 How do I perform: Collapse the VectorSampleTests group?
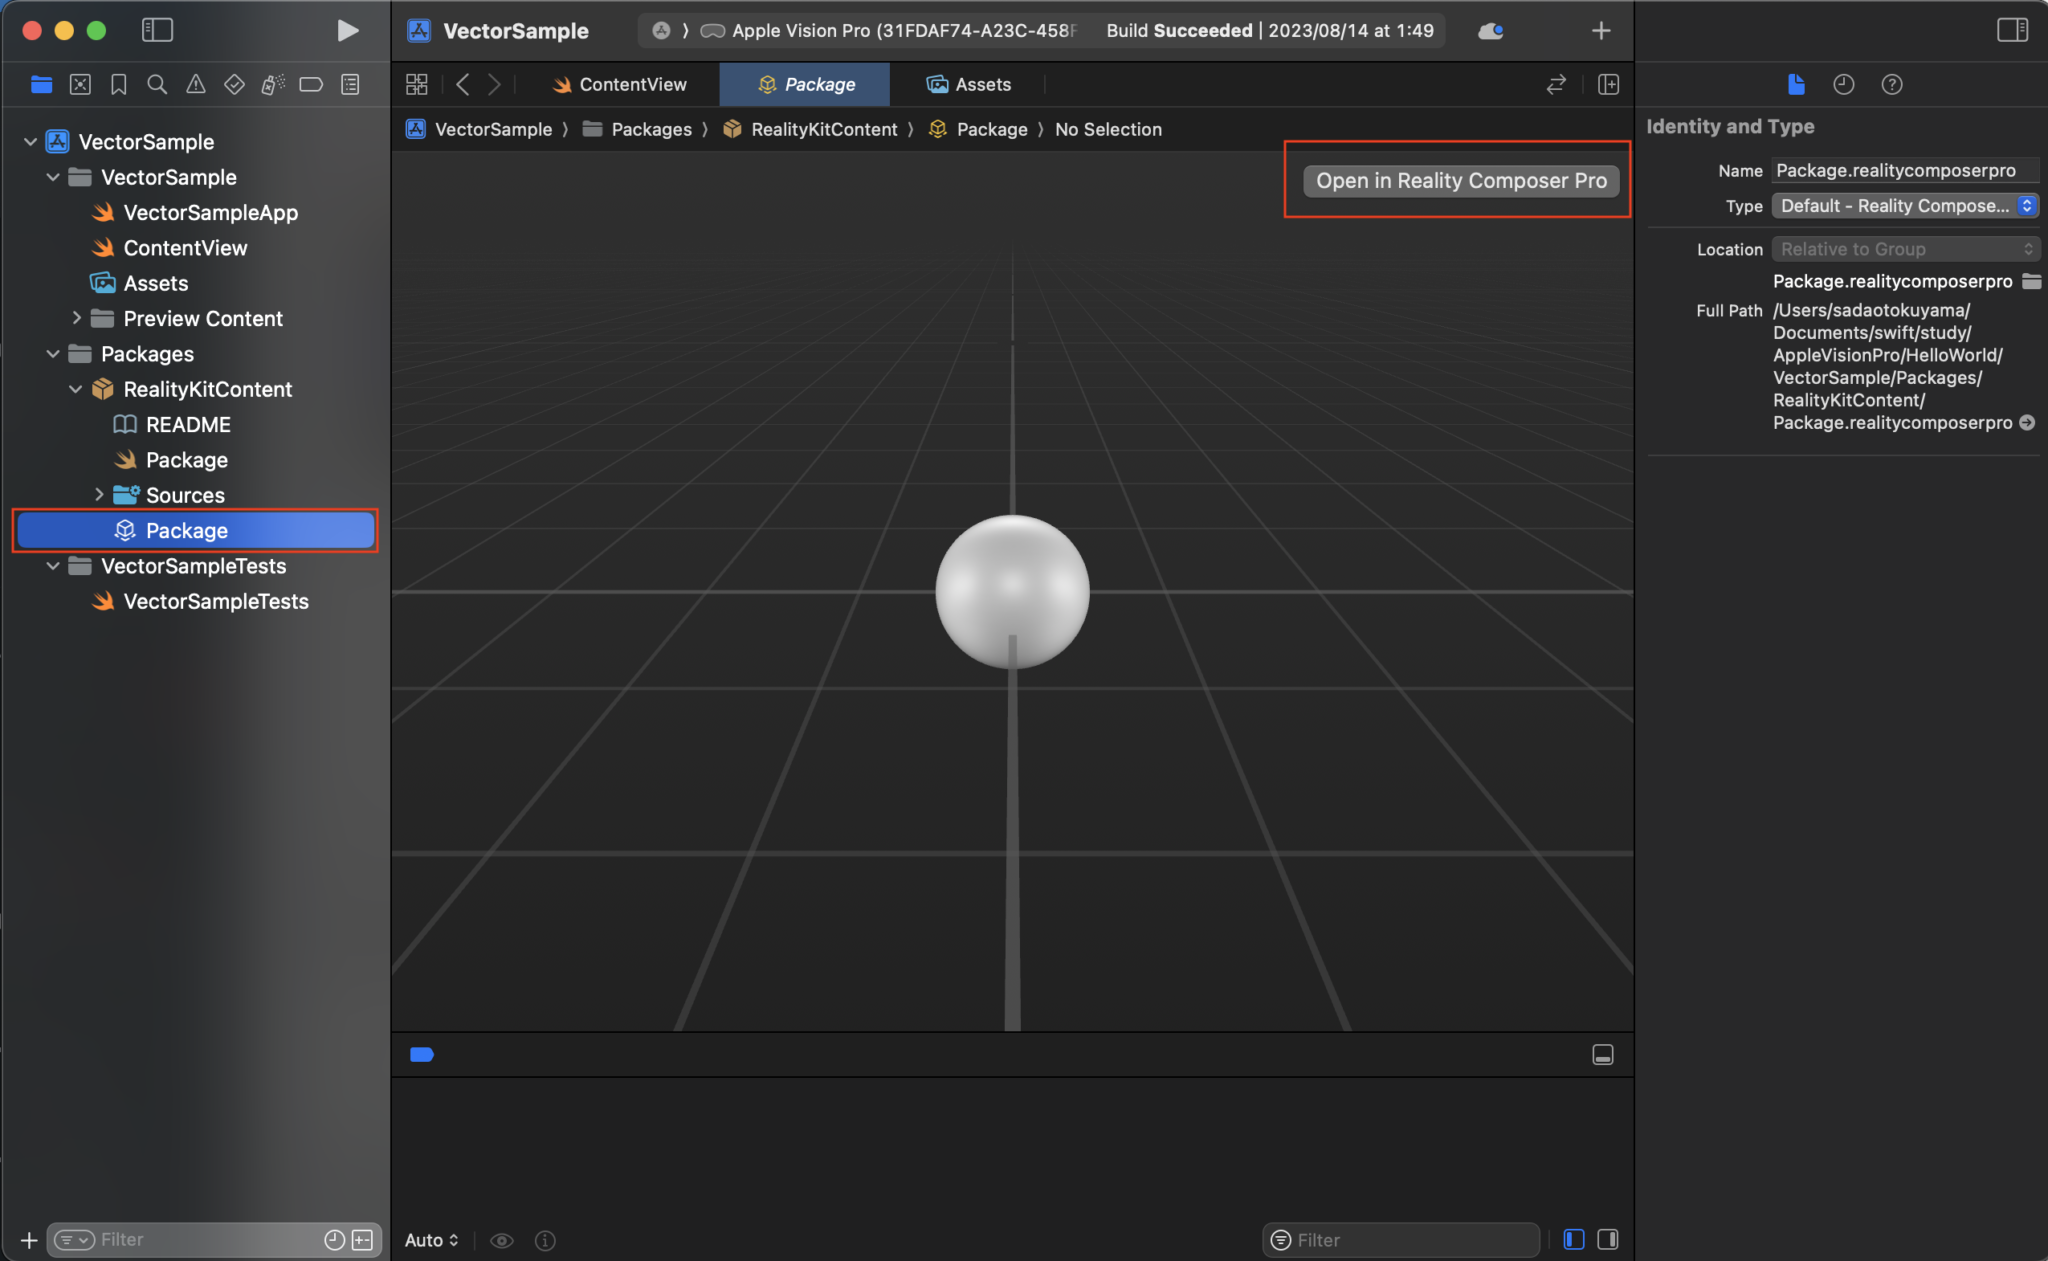(x=52, y=566)
